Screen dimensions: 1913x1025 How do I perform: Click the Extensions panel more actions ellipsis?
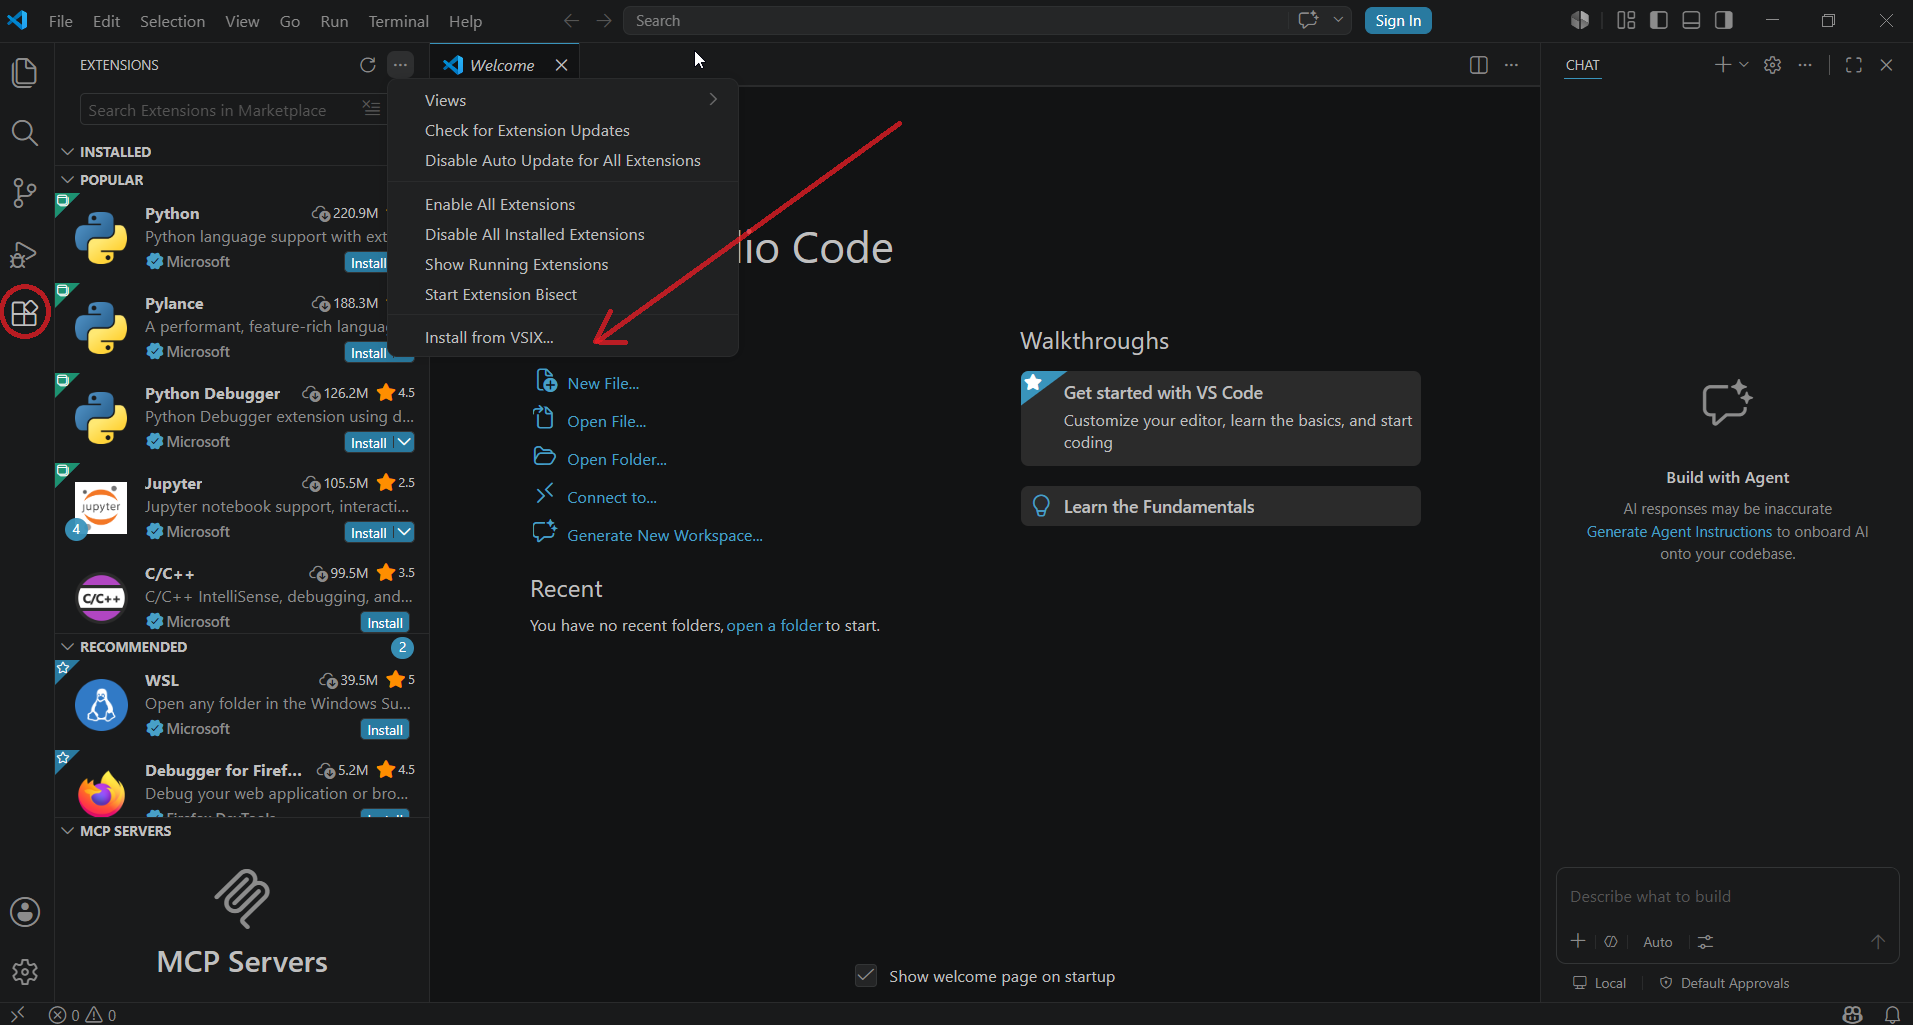[400, 65]
